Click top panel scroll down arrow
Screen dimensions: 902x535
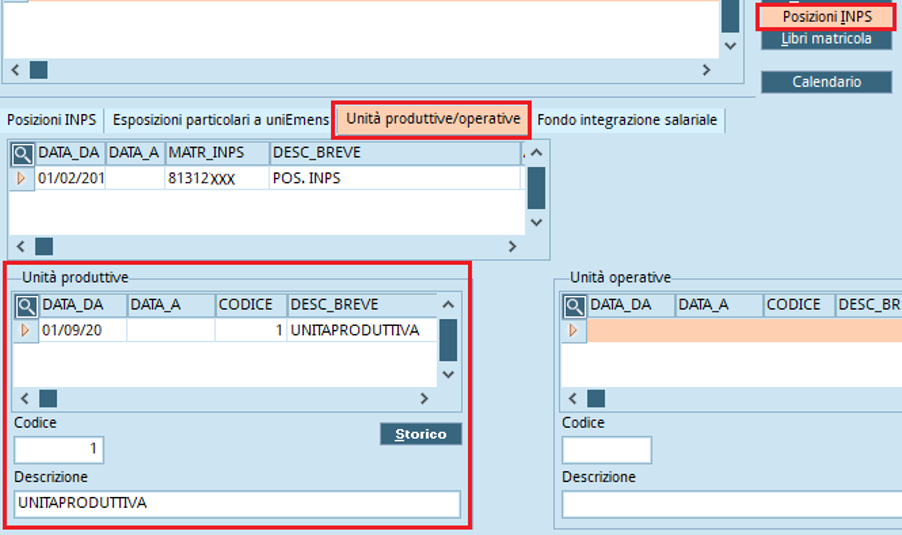[731, 46]
